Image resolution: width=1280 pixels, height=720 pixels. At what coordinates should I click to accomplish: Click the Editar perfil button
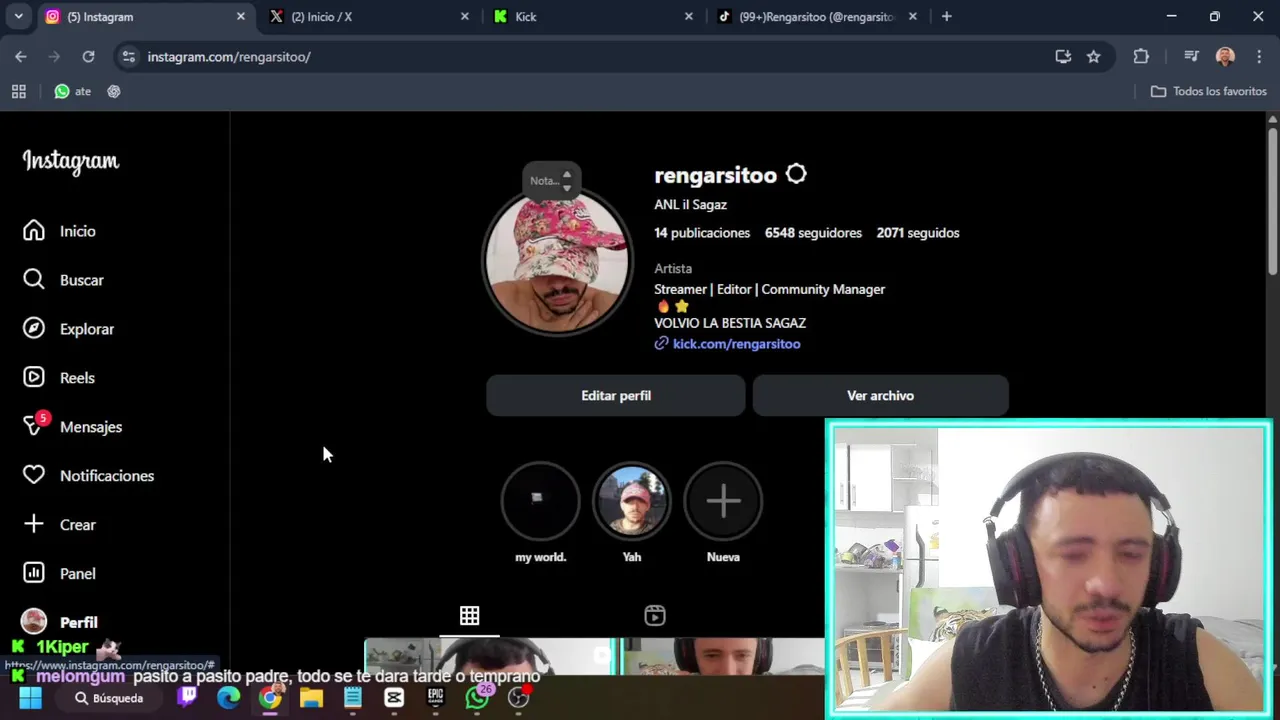coord(616,396)
